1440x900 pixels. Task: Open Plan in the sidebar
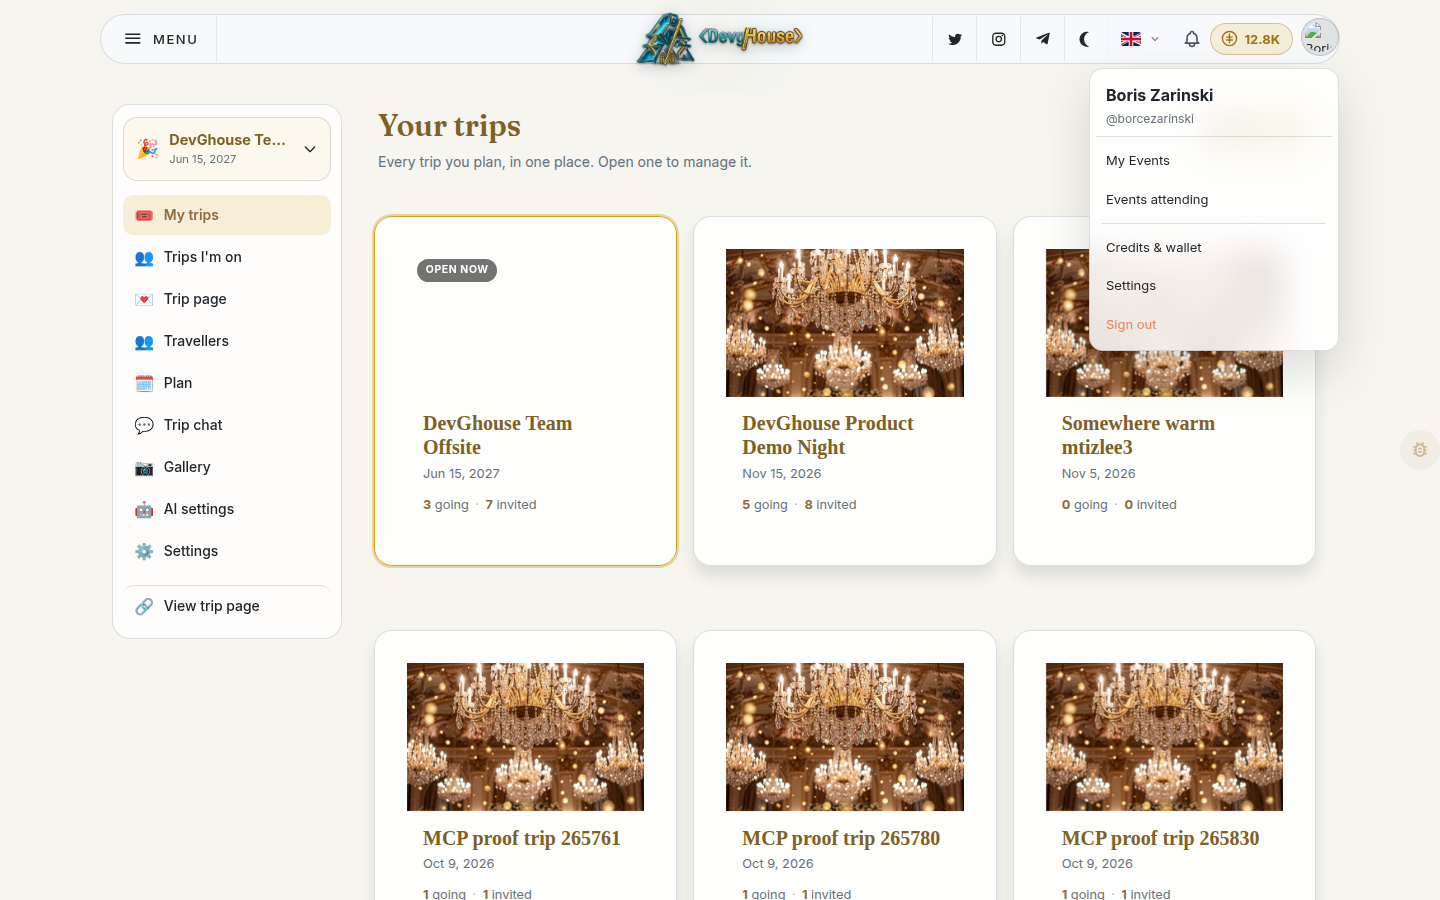click(227, 383)
